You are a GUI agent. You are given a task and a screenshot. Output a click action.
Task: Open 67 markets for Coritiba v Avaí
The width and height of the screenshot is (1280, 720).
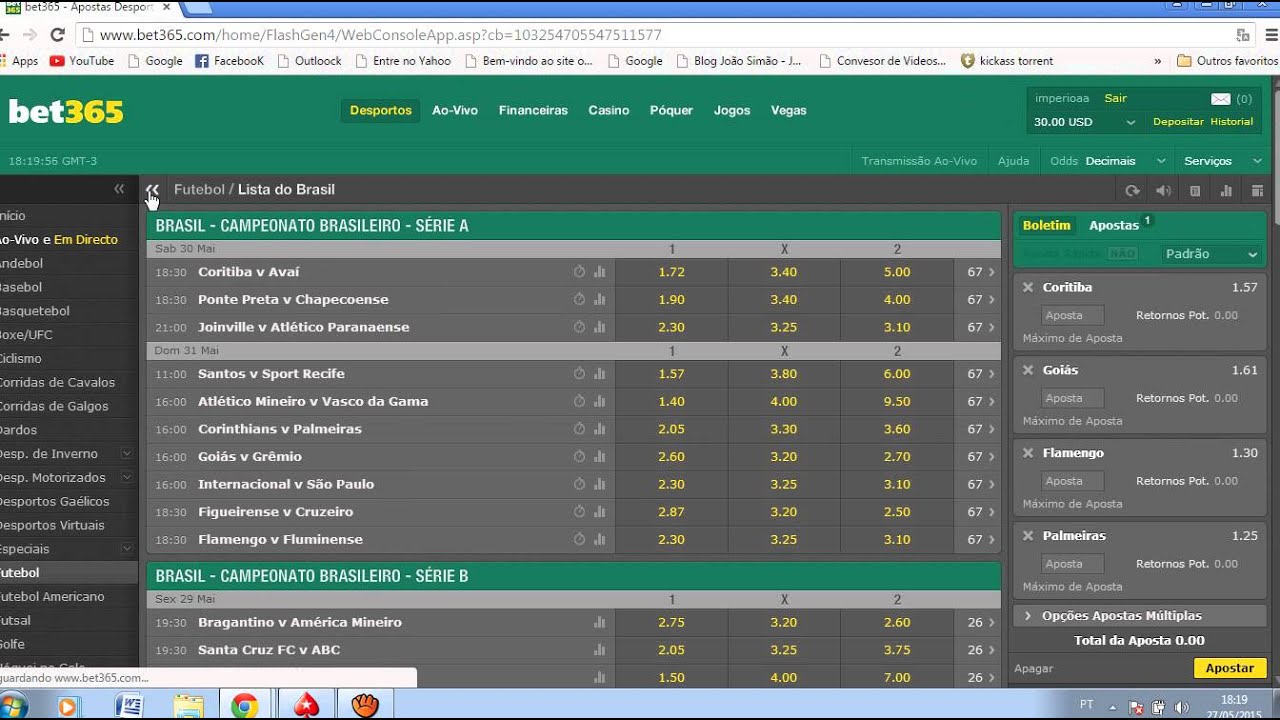(x=980, y=272)
